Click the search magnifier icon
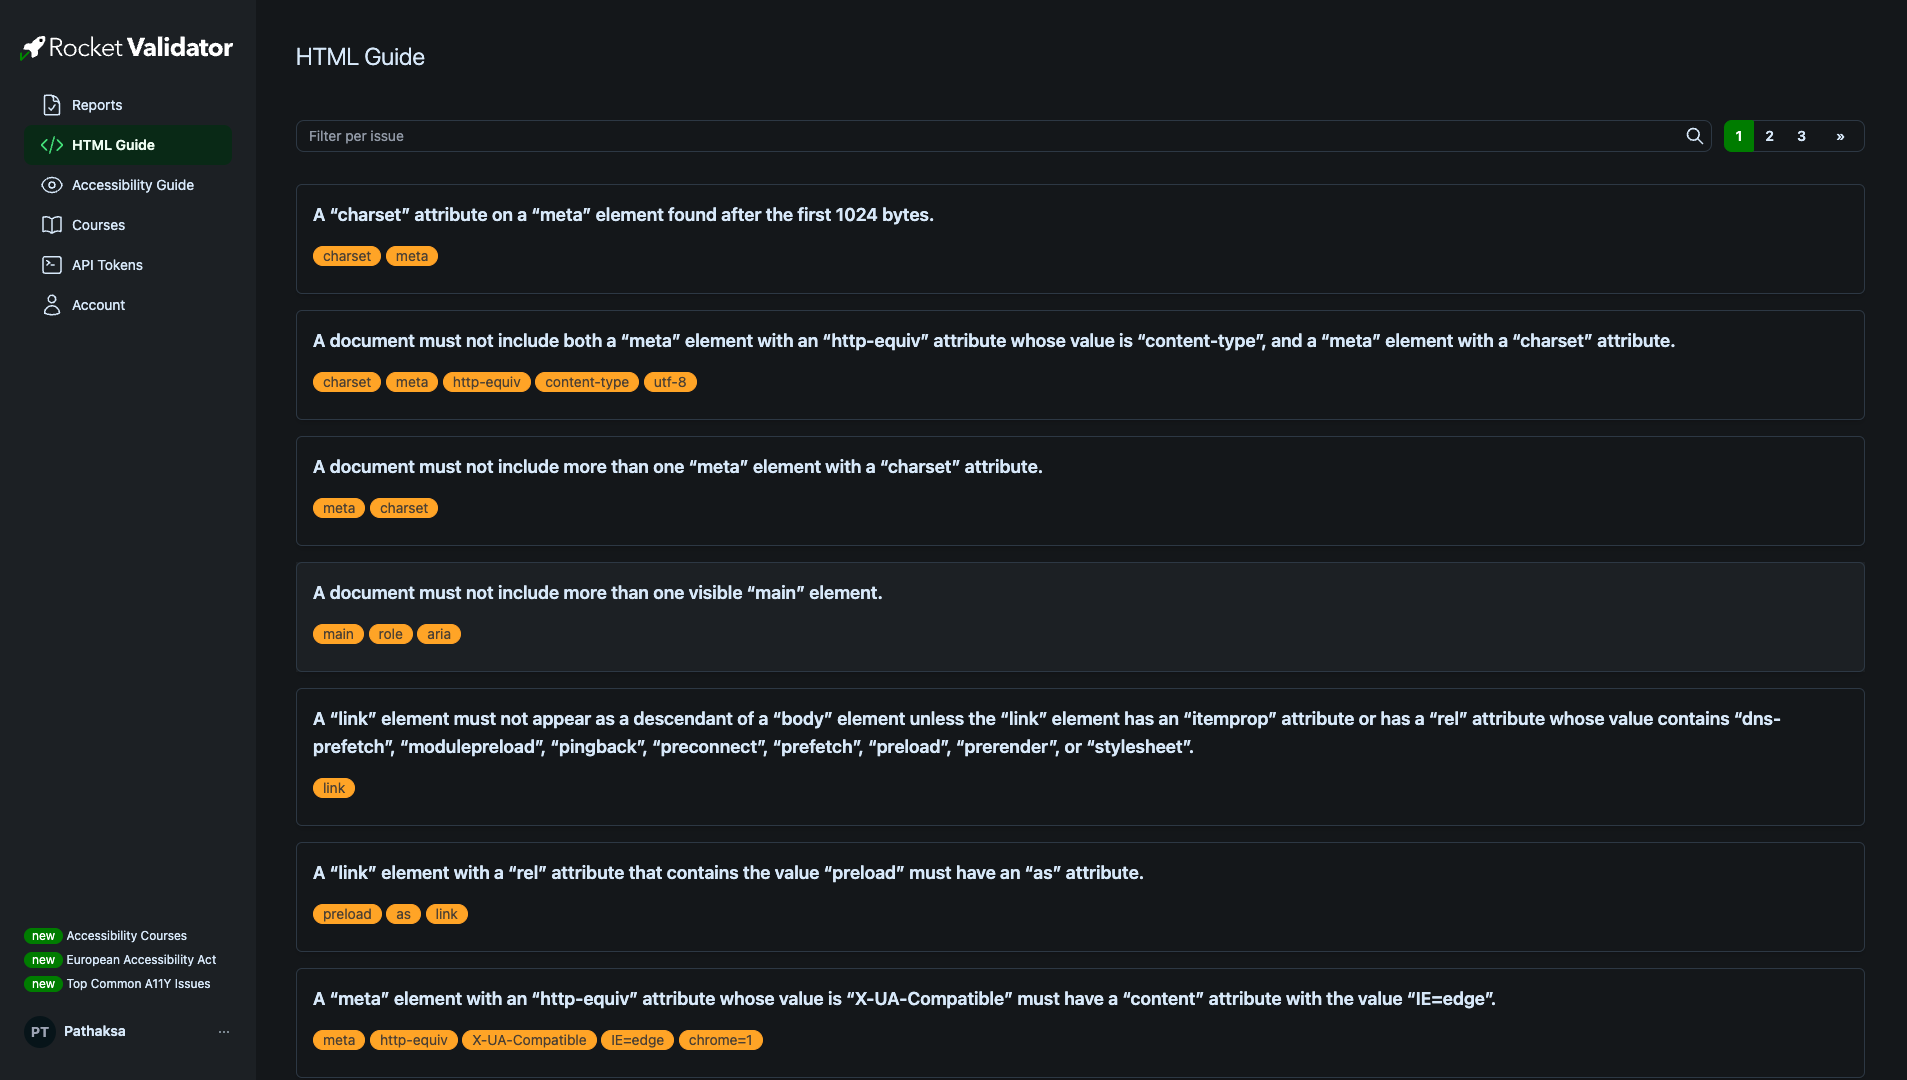 pyautogui.click(x=1694, y=136)
